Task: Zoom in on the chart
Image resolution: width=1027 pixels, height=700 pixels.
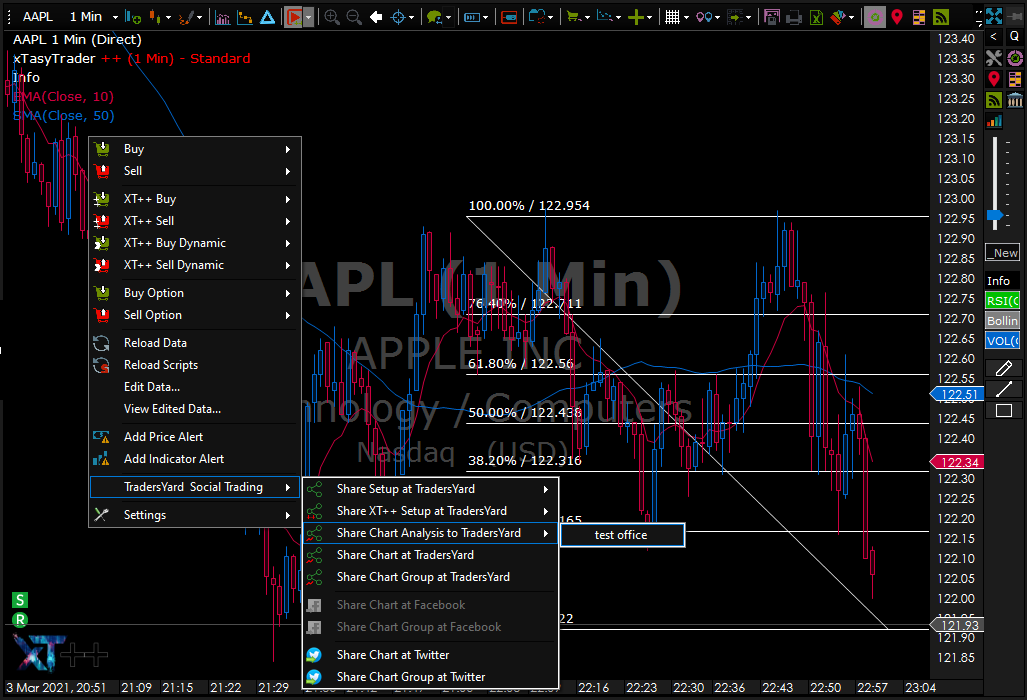Action: (332, 17)
